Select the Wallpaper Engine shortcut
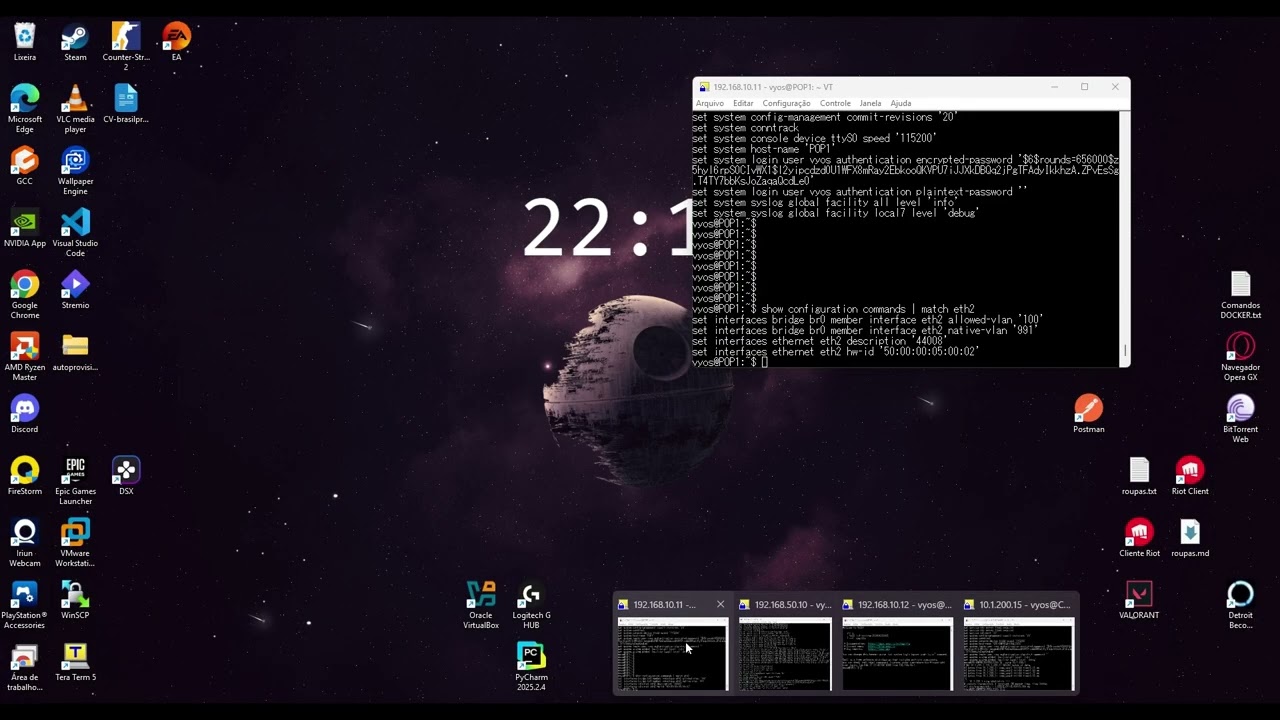1280x720 pixels. coord(75,171)
